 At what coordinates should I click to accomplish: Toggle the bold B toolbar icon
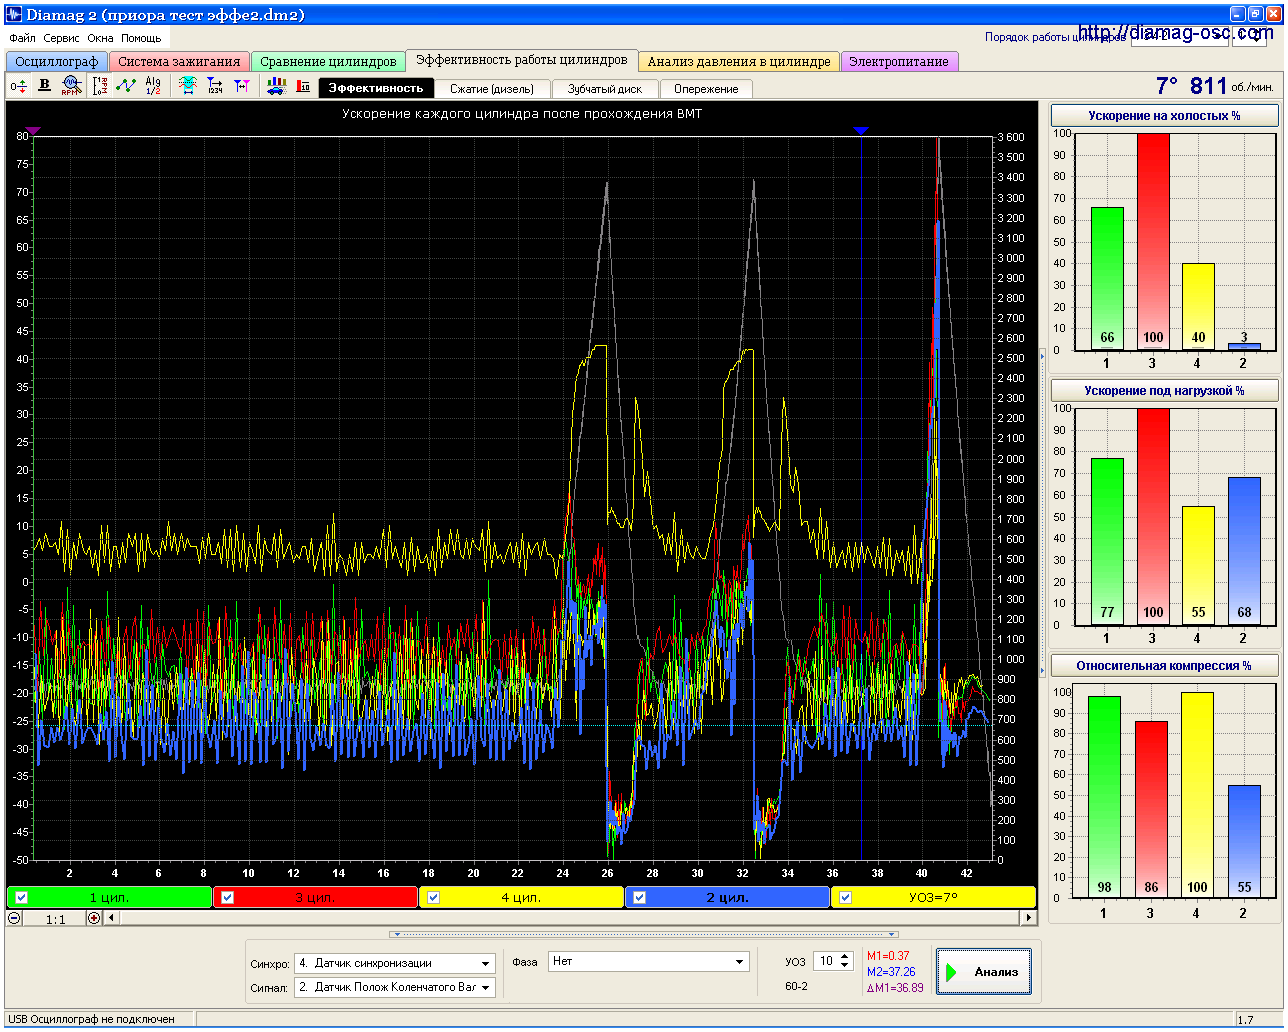coord(44,86)
